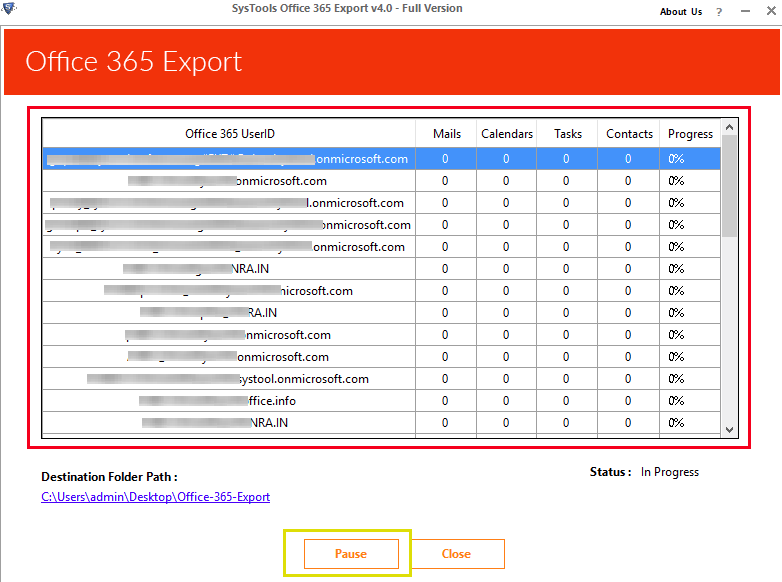Click the scroll down arrow of user list
The height and width of the screenshot is (582, 782).
pos(729,429)
